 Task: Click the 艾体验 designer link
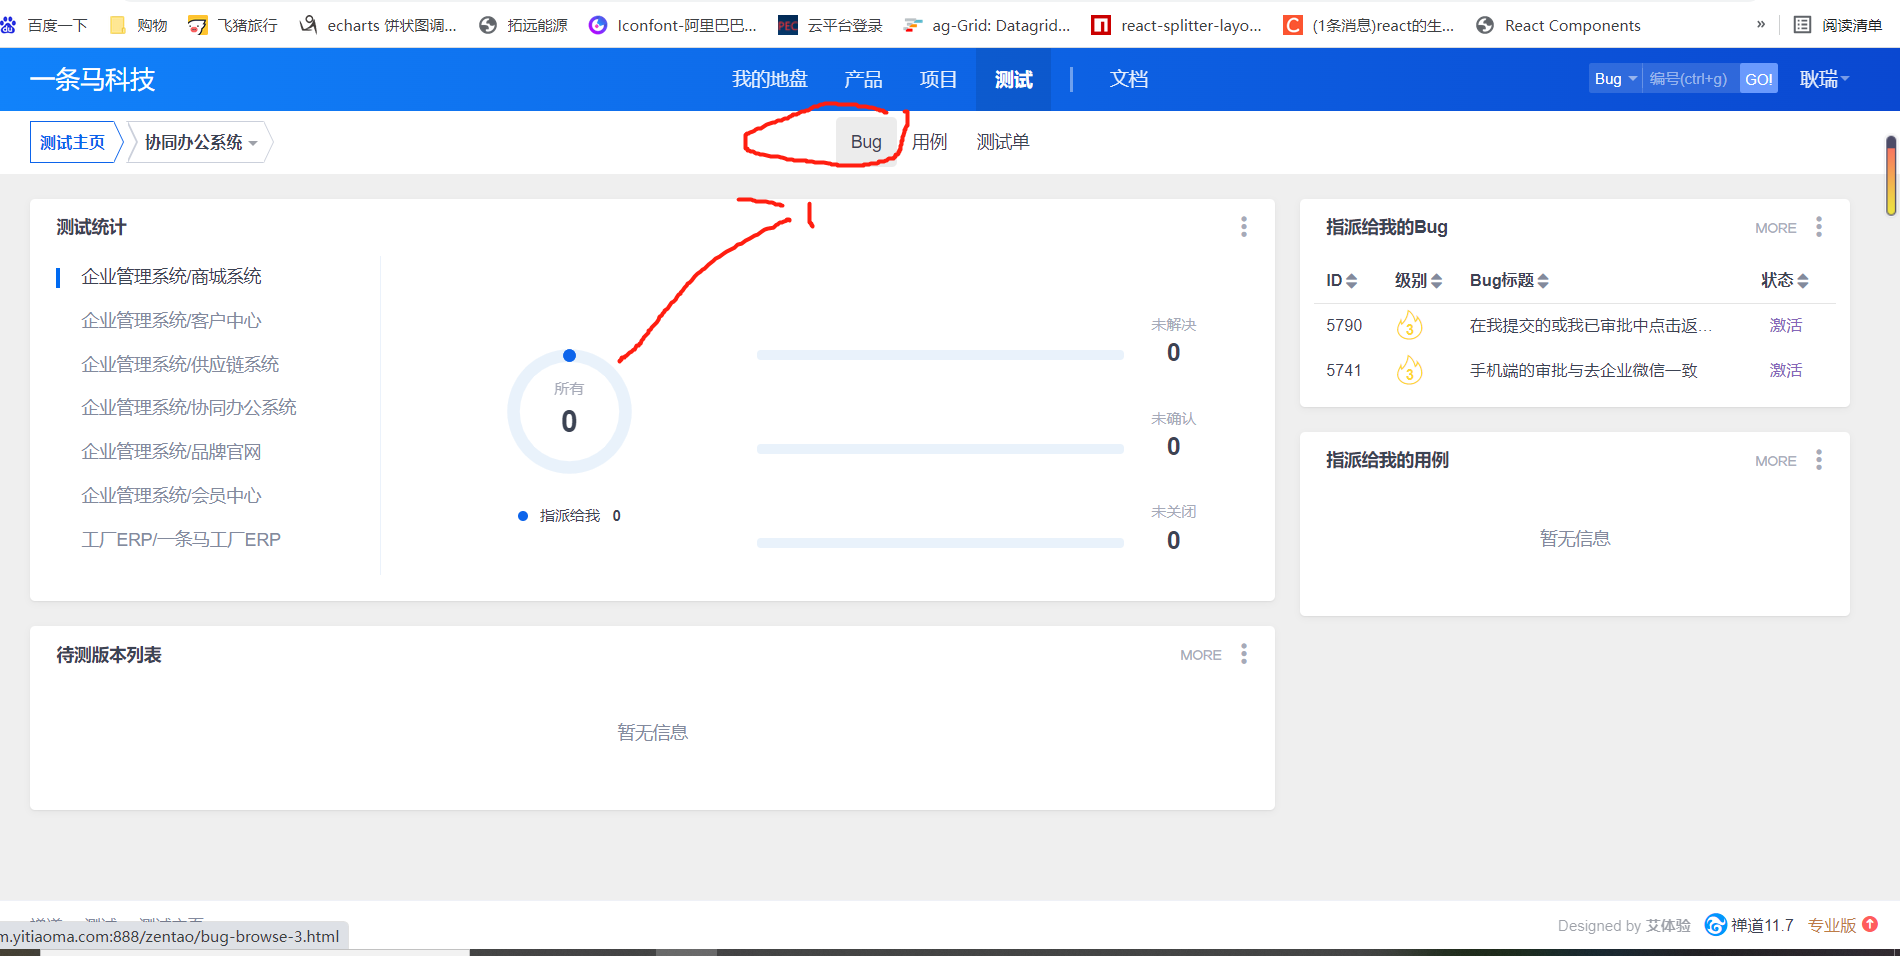(x=1669, y=925)
